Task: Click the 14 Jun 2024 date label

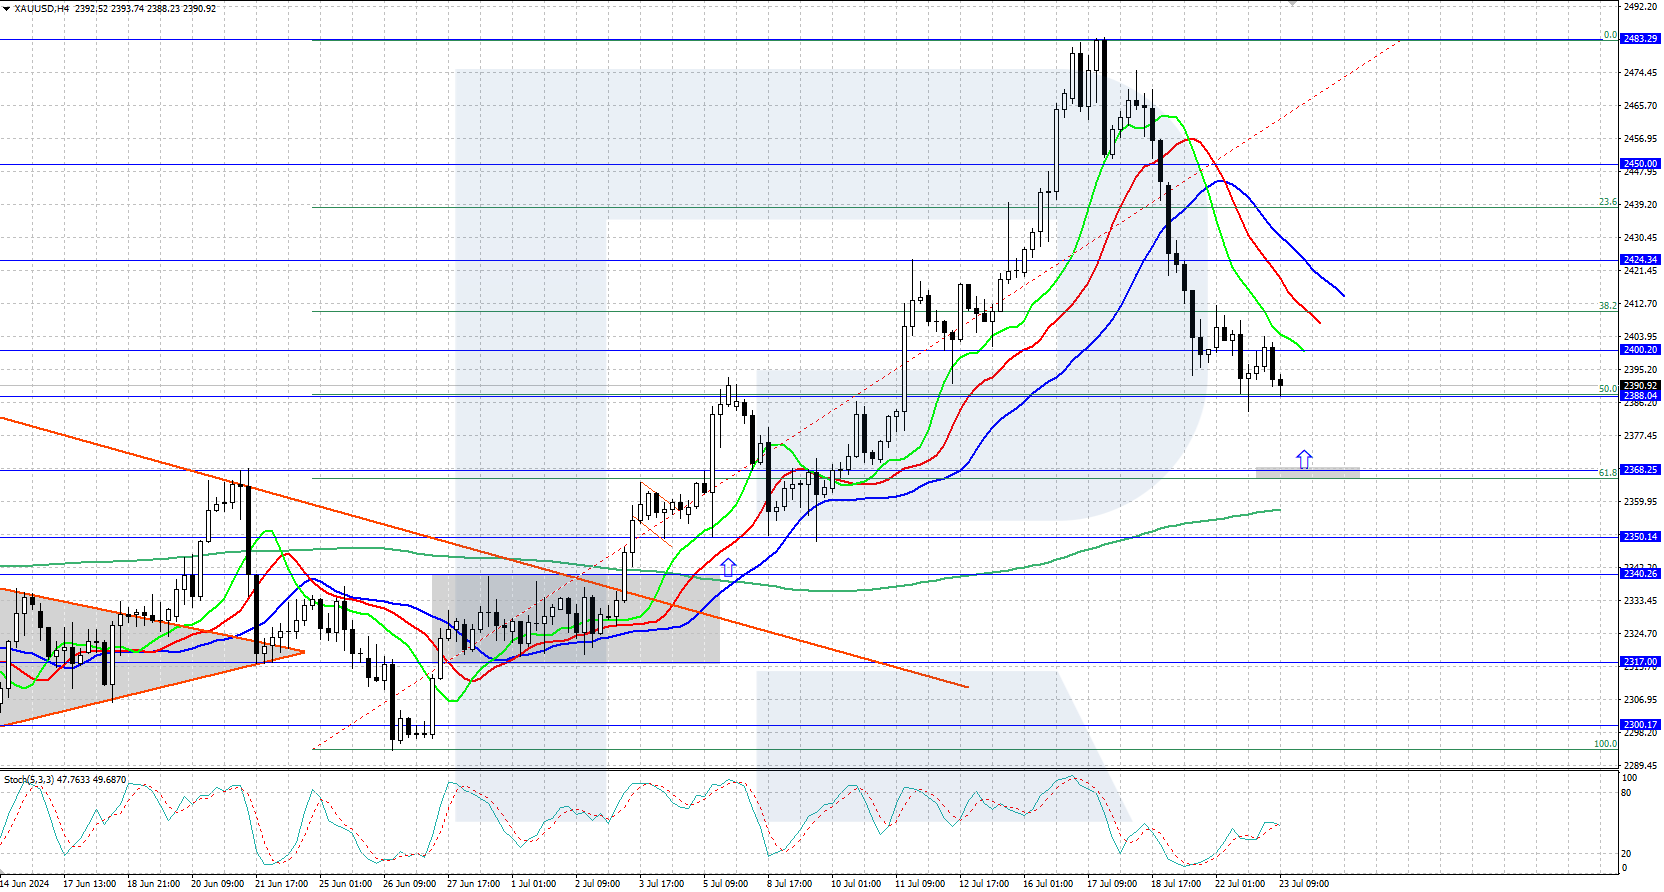Action: pyautogui.click(x=25, y=884)
